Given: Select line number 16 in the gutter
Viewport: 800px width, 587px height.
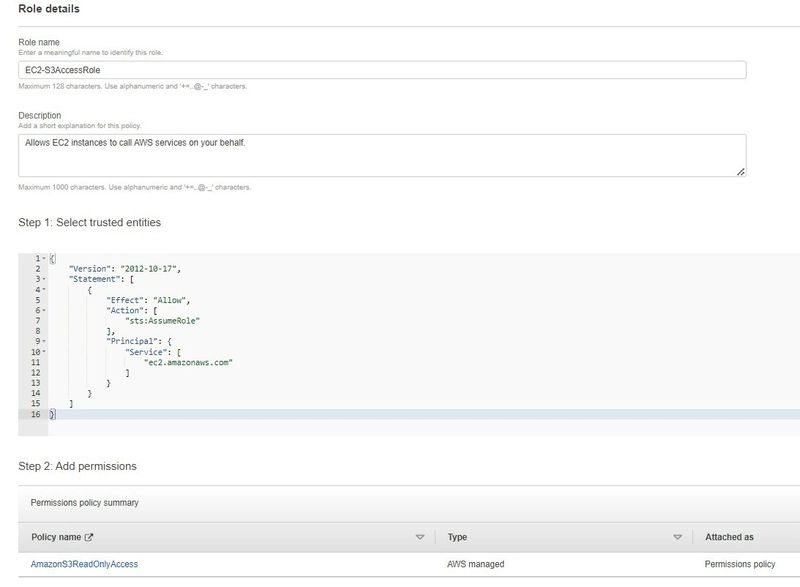Looking at the screenshot, I should click(x=35, y=414).
